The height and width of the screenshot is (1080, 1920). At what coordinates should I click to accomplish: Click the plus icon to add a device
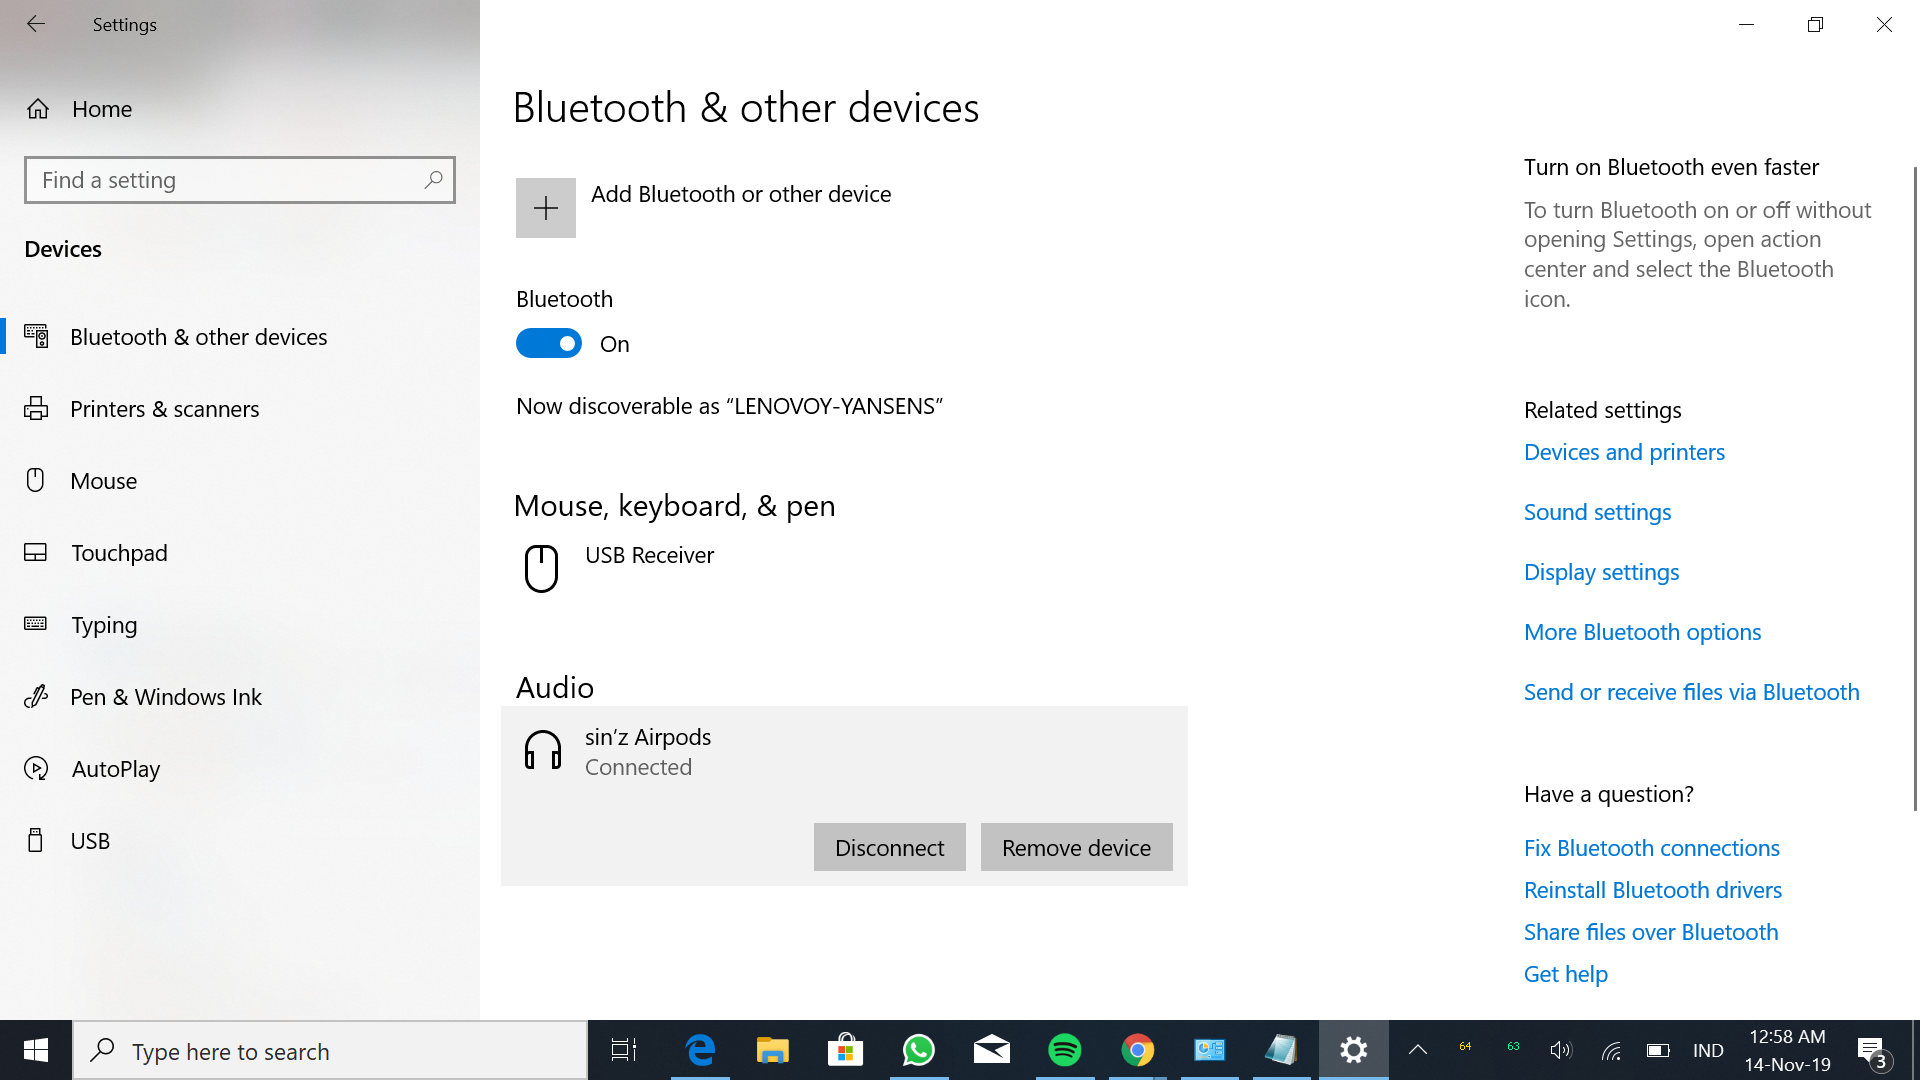[x=546, y=208]
